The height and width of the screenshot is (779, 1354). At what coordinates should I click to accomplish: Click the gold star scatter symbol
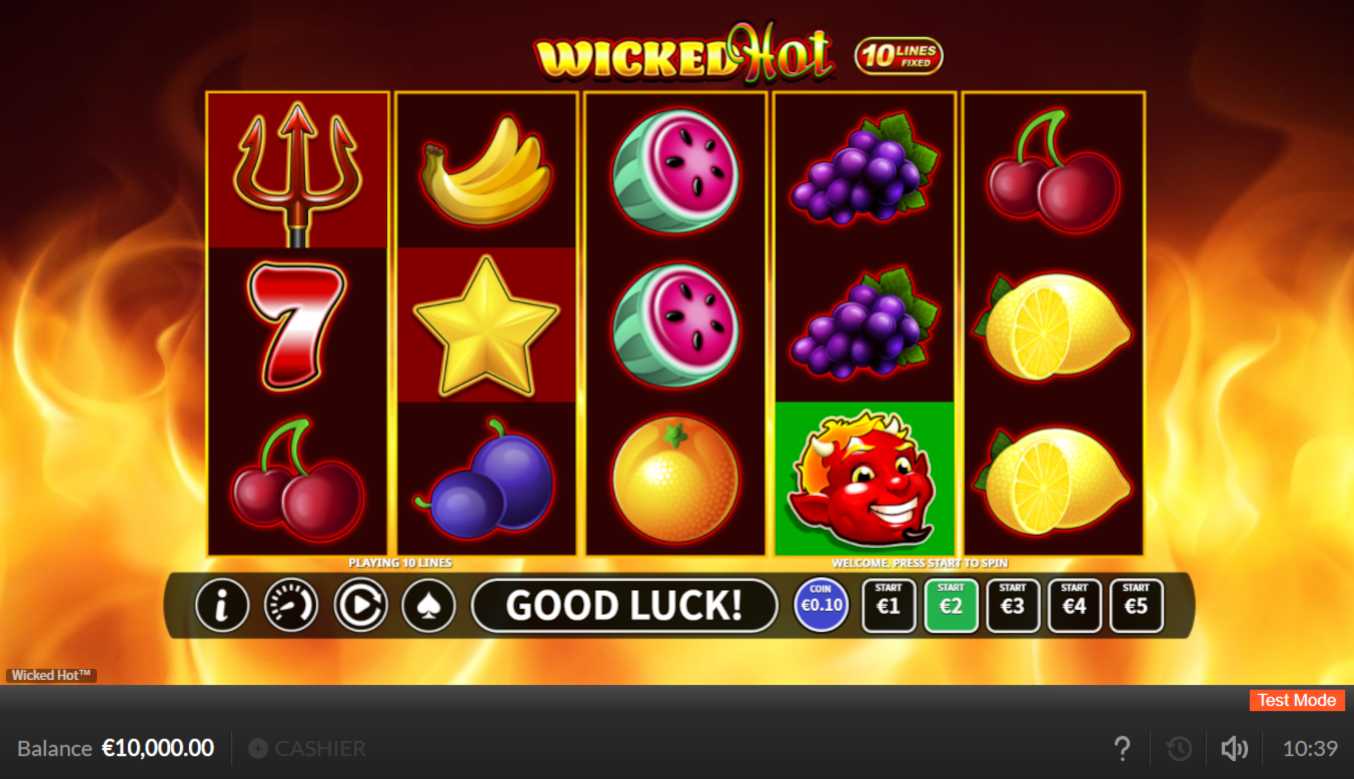point(486,325)
